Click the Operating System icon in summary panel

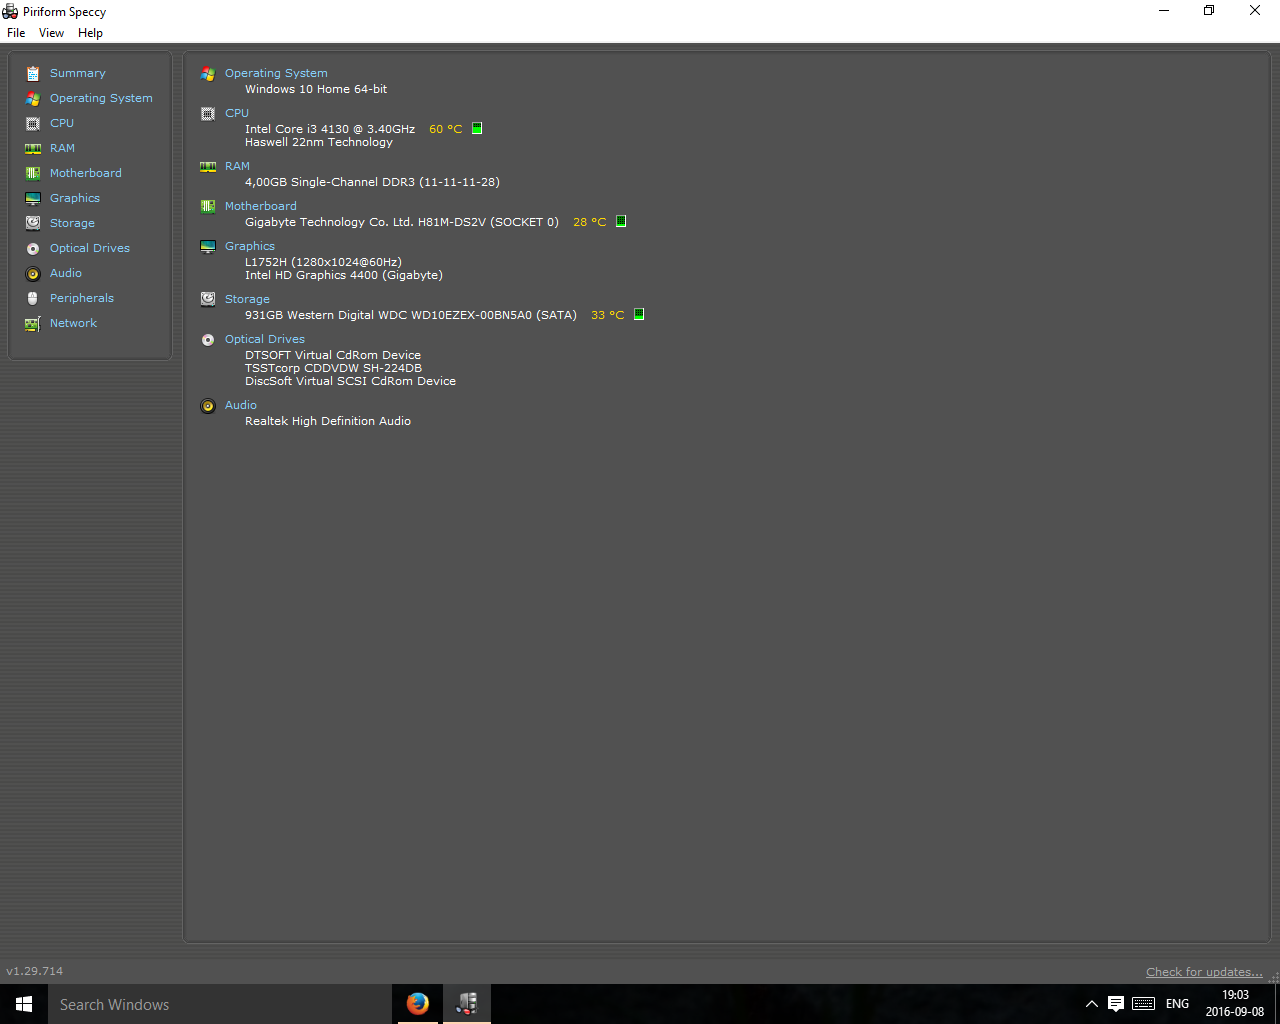click(208, 73)
